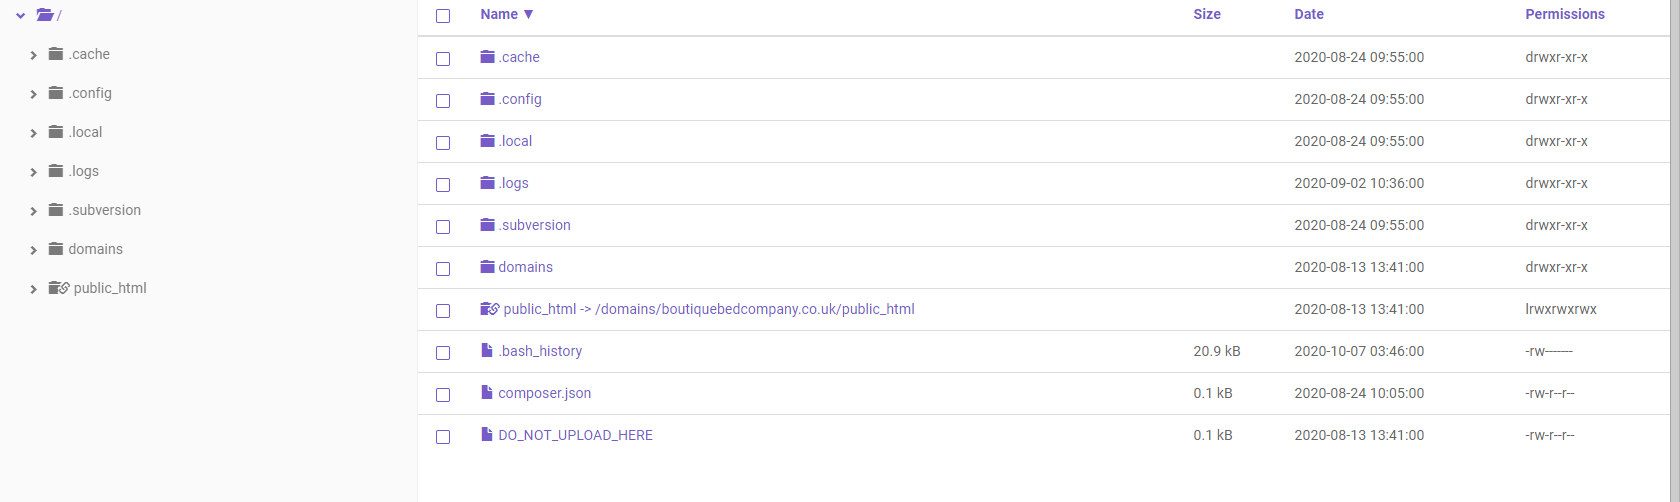The height and width of the screenshot is (502, 1680).
Task: Select .logs item in the sidebar tree
Action: click(x=84, y=171)
